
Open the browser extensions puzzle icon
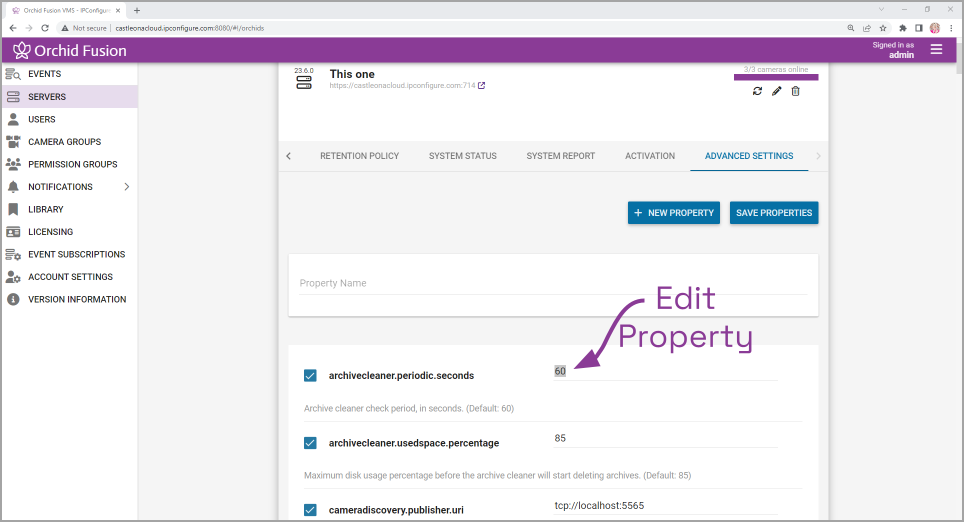[903, 28]
